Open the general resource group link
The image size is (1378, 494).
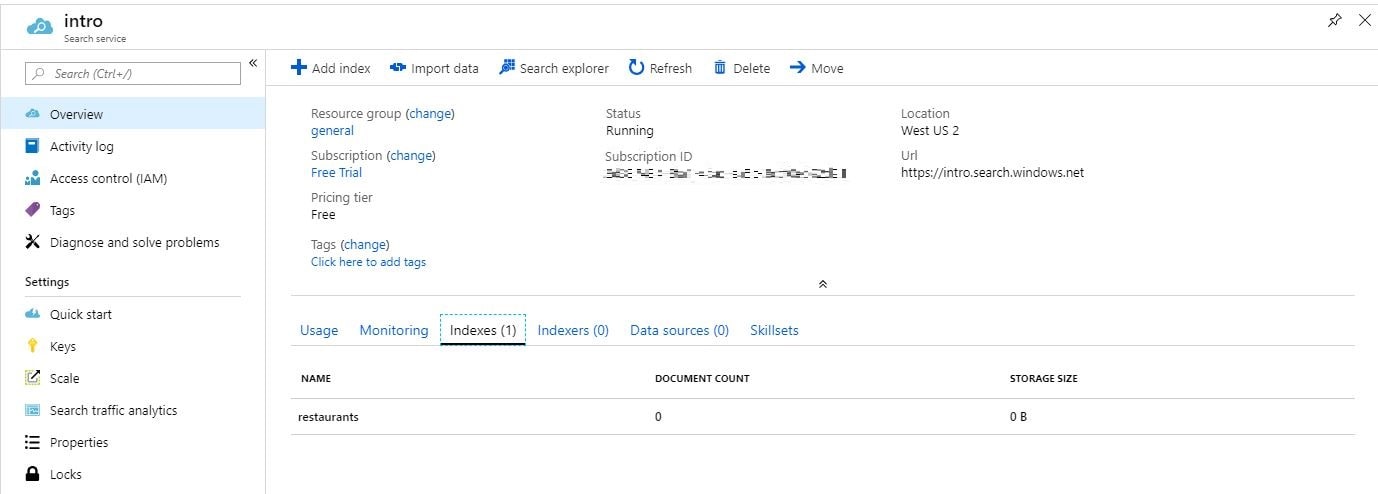pyautogui.click(x=332, y=130)
